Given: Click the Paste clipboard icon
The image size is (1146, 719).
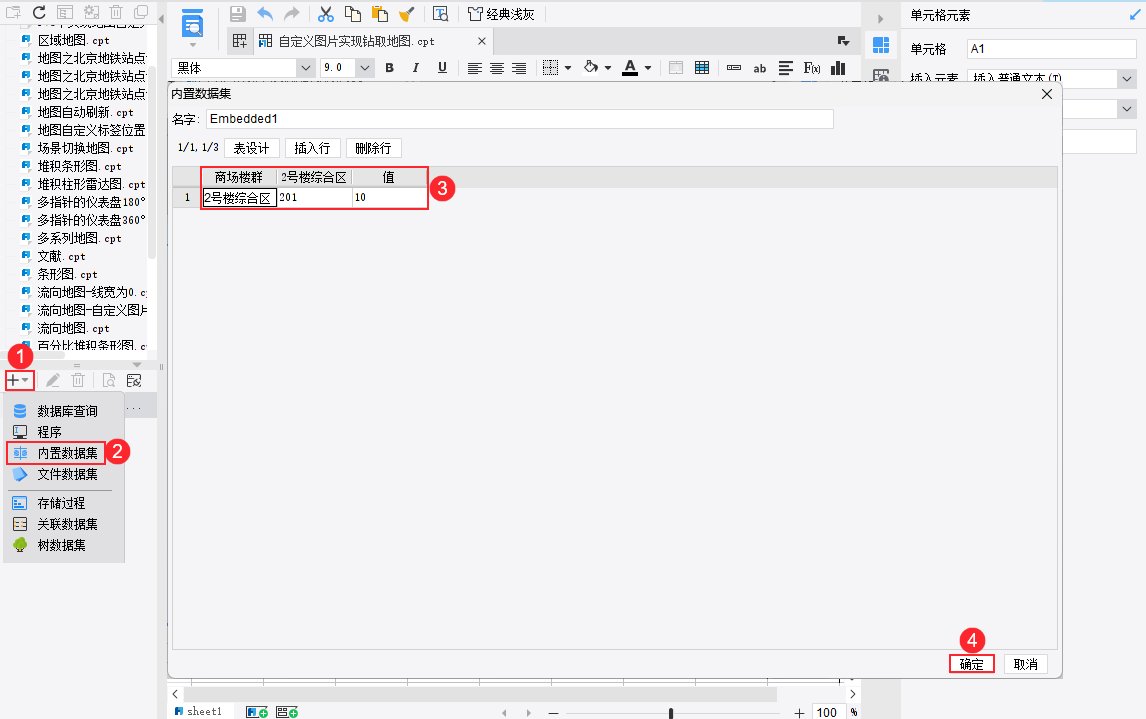Looking at the screenshot, I should 380,14.
